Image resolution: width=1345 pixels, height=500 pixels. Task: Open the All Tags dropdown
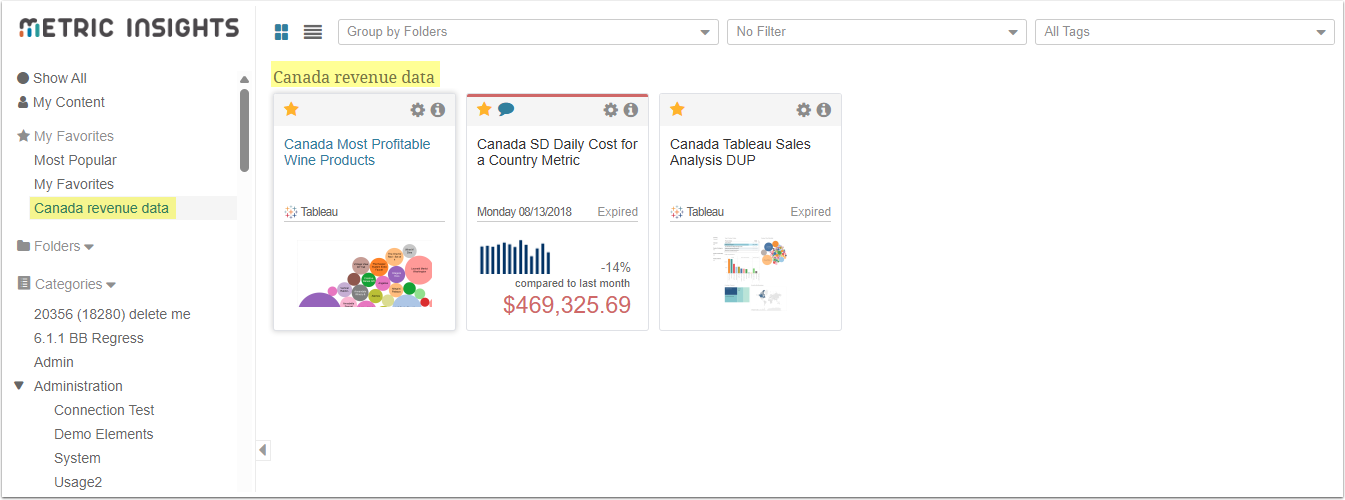[x=1184, y=32]
